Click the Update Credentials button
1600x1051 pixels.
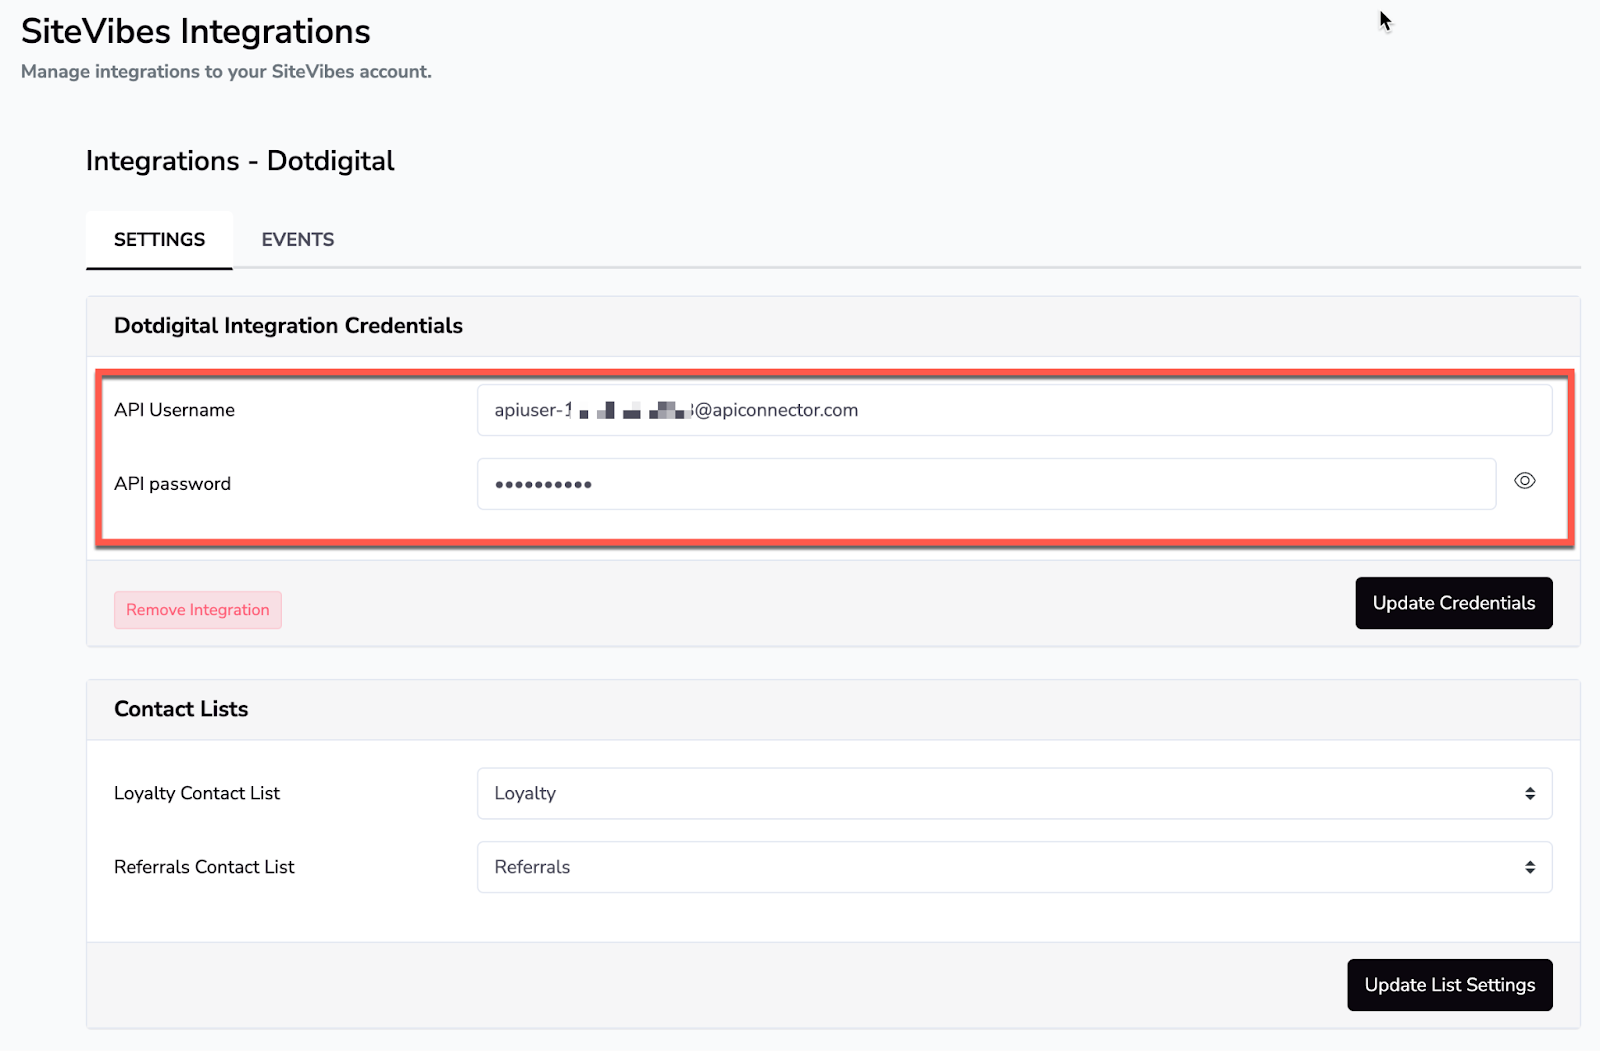coord(1453,603)
